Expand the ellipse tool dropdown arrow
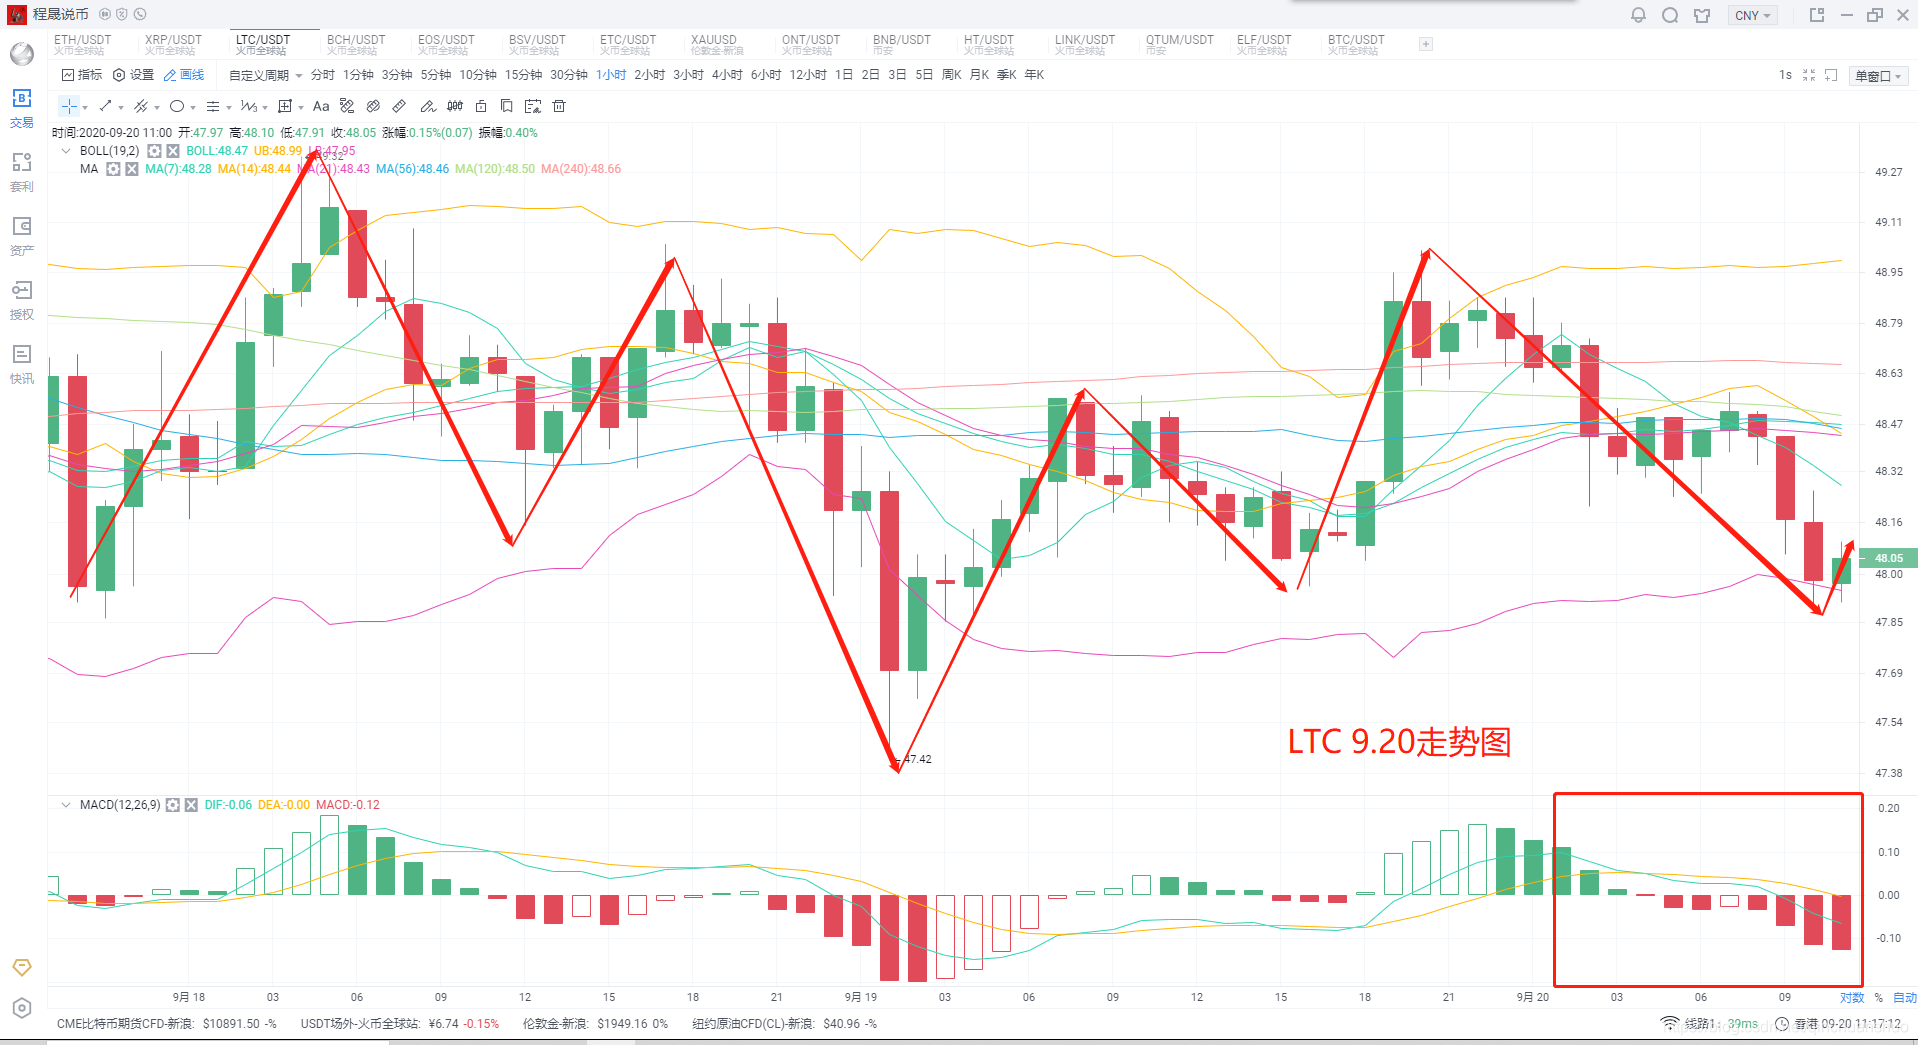Screen dimensions: 1918x1045 [193, 107]
